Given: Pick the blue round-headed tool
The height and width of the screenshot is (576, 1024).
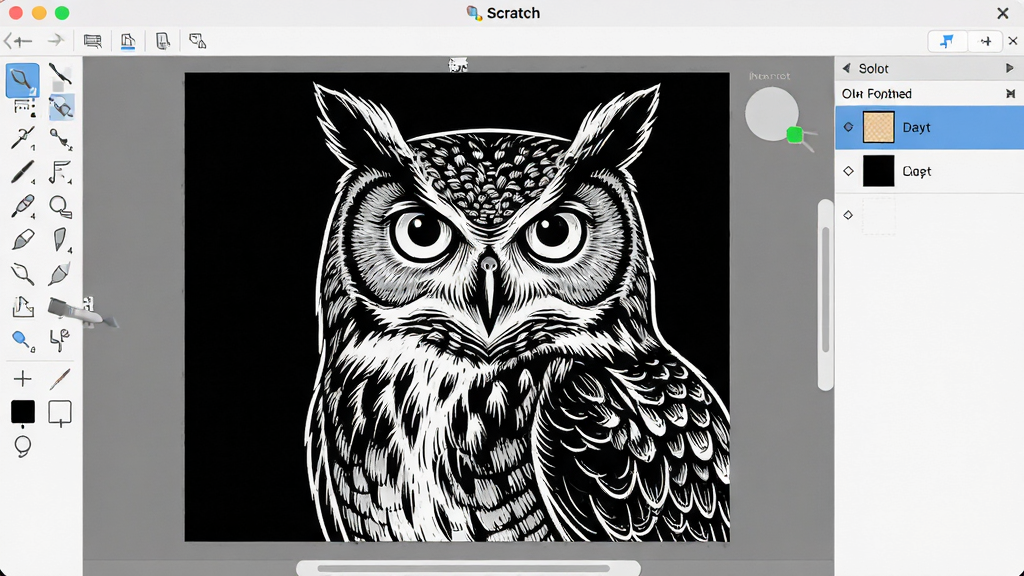Looking at the screenshot, I should [x=23, y=340].
